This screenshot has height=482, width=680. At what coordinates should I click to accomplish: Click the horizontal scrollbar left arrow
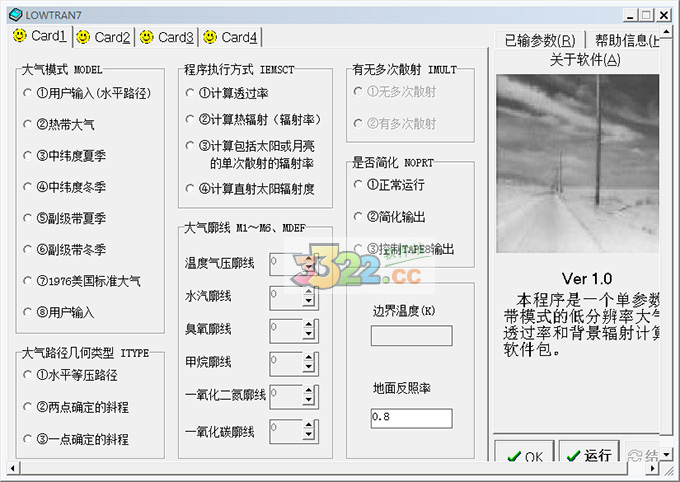(x=13, y=468)
